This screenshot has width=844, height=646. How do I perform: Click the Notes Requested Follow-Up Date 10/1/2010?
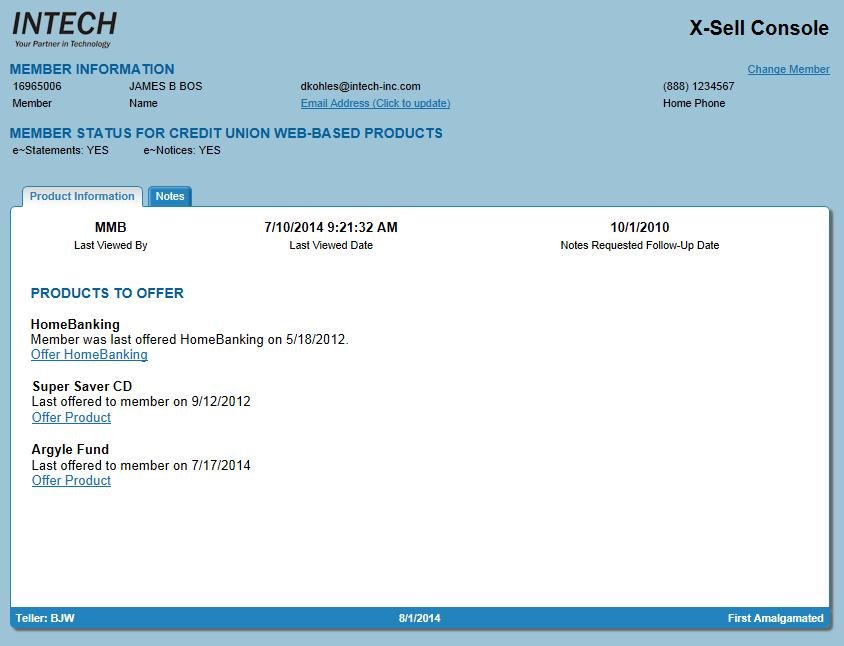(639, 228)
